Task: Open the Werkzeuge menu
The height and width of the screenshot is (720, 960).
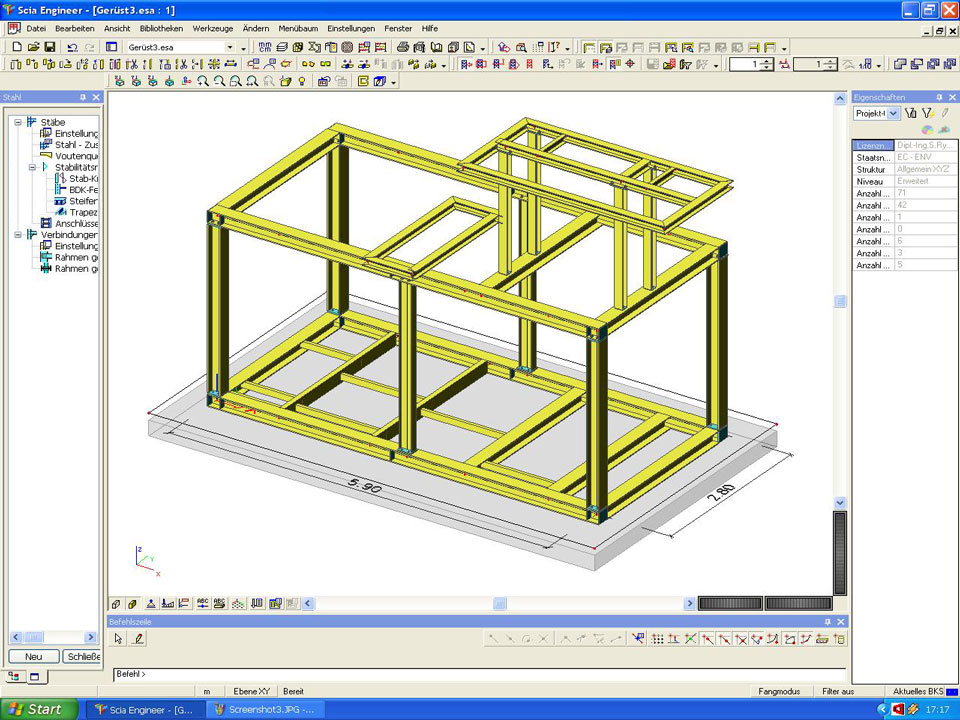Action: (x=212, y=28)
